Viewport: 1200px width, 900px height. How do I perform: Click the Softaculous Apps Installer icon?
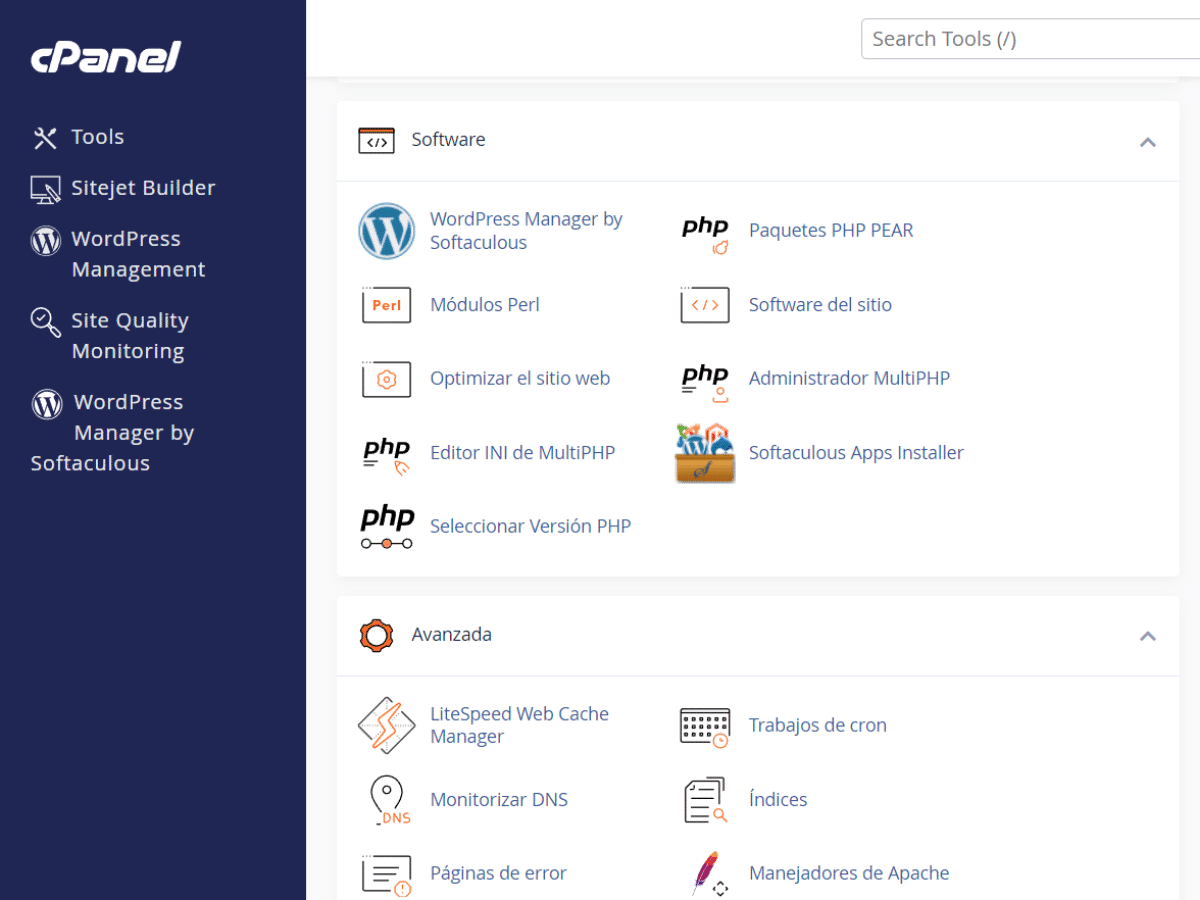click(705, 453)
